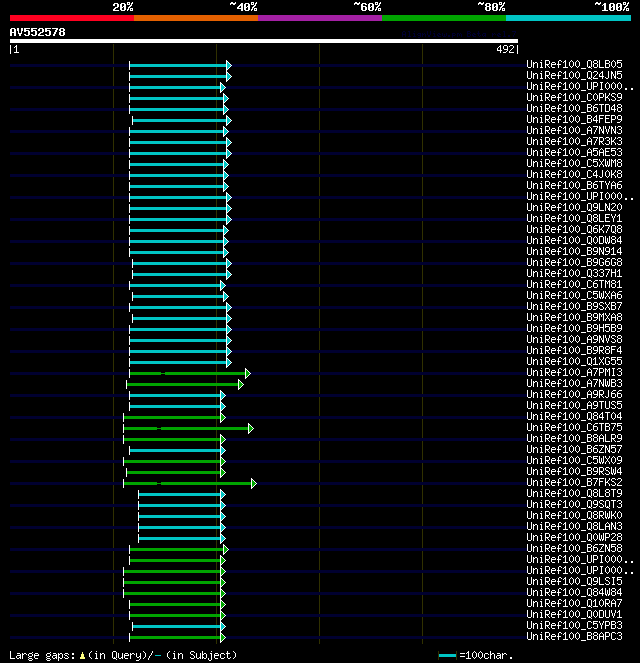Open hit UniRef100_Q24JN5
Image resolution: width=640 pixels, height=663 pixels.
point(574,75)
